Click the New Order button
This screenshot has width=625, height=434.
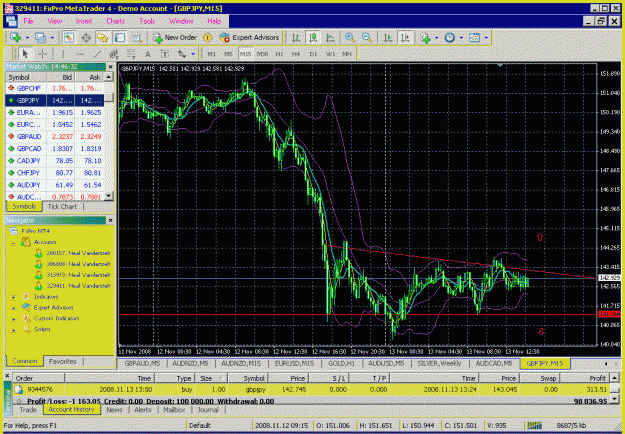(176, 37)
